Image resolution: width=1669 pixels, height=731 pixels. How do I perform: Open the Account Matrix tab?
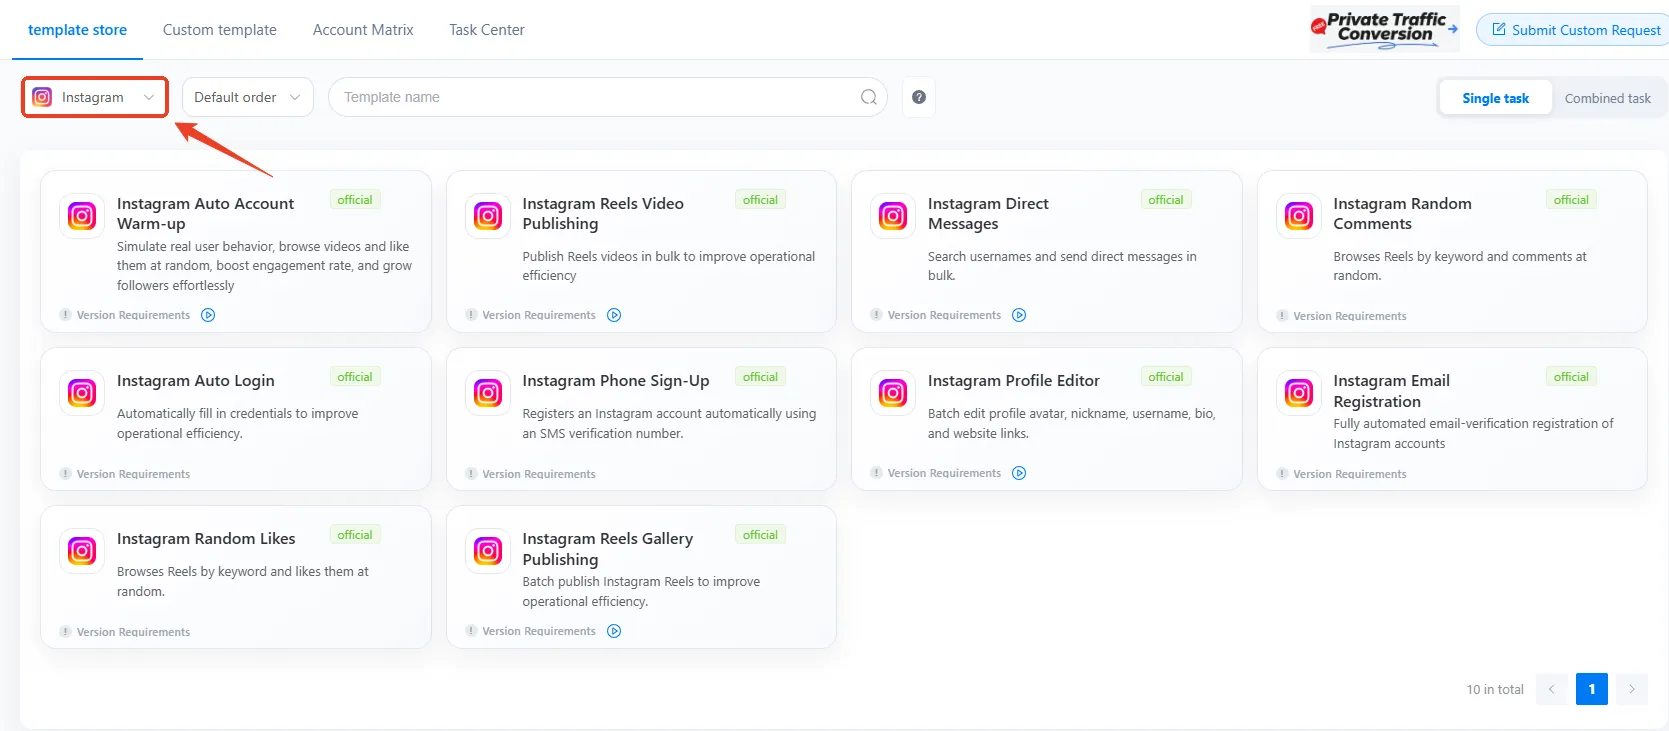(x=363, y=30)
